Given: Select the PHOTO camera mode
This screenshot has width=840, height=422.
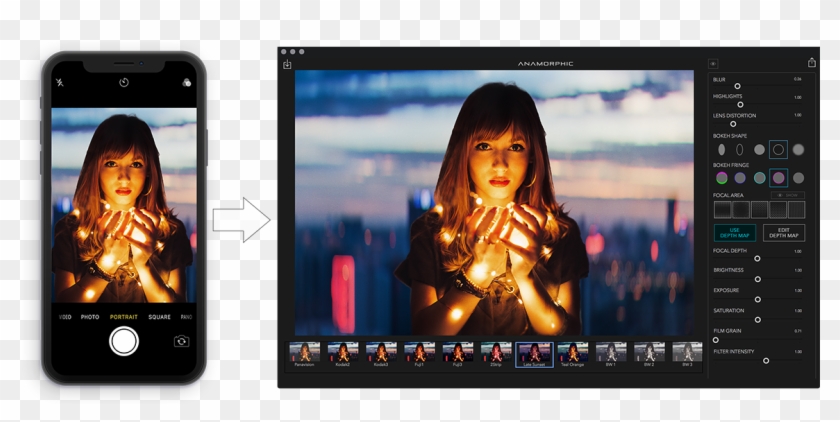Looking at the screenshot, I should point(90,317).
